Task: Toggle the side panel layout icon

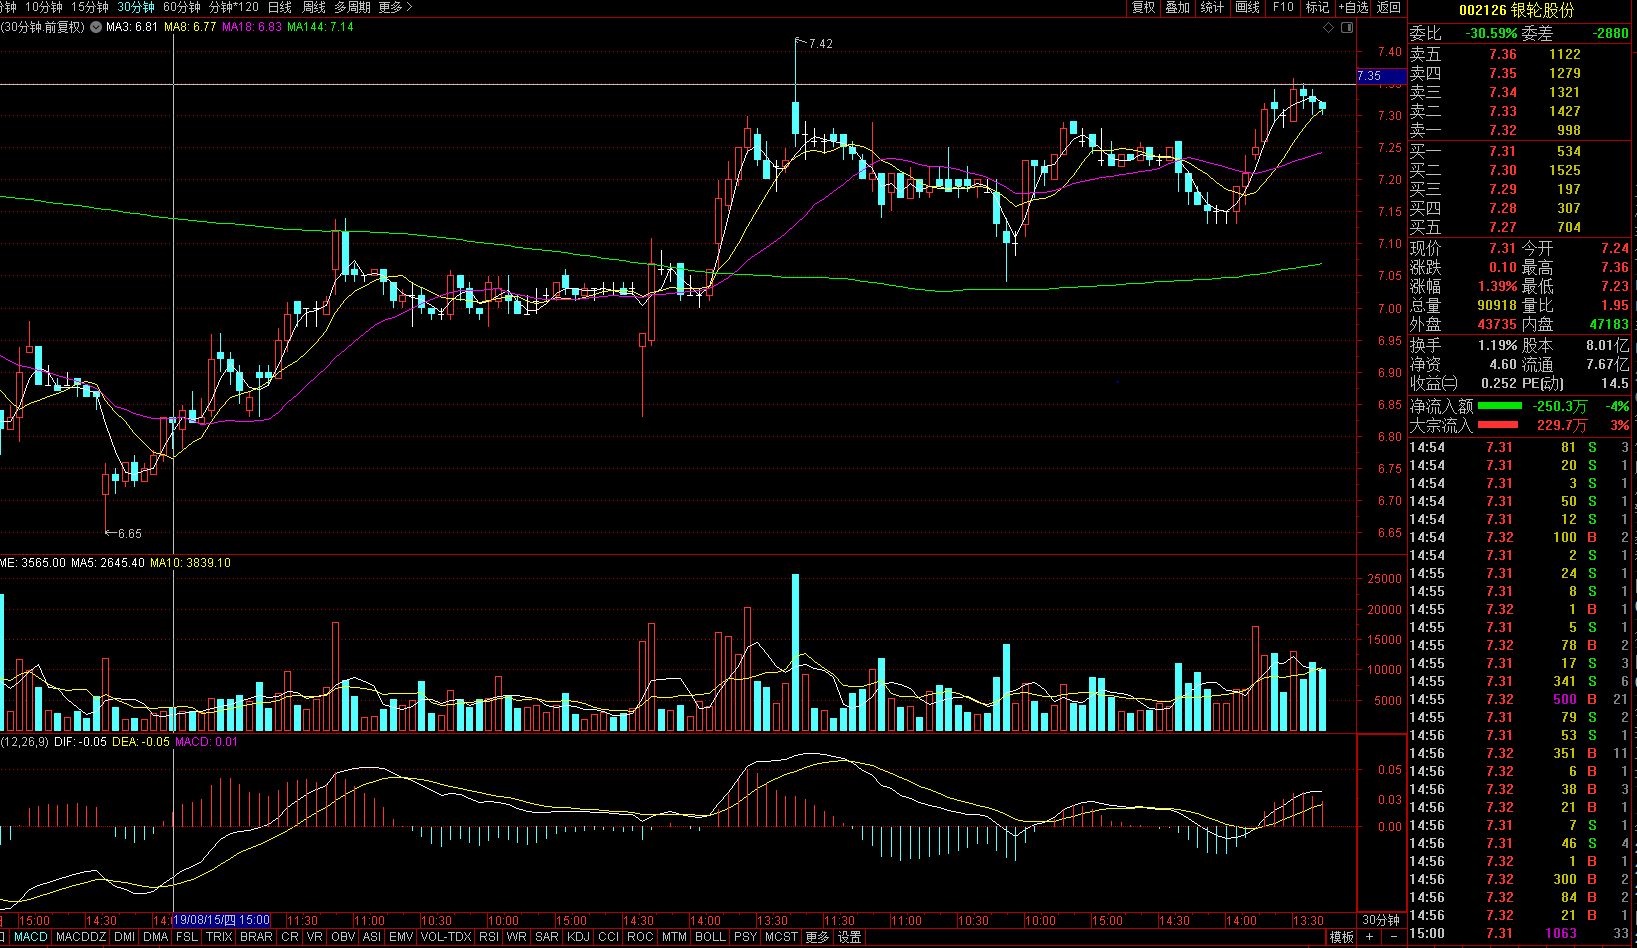Action: 1347,27
